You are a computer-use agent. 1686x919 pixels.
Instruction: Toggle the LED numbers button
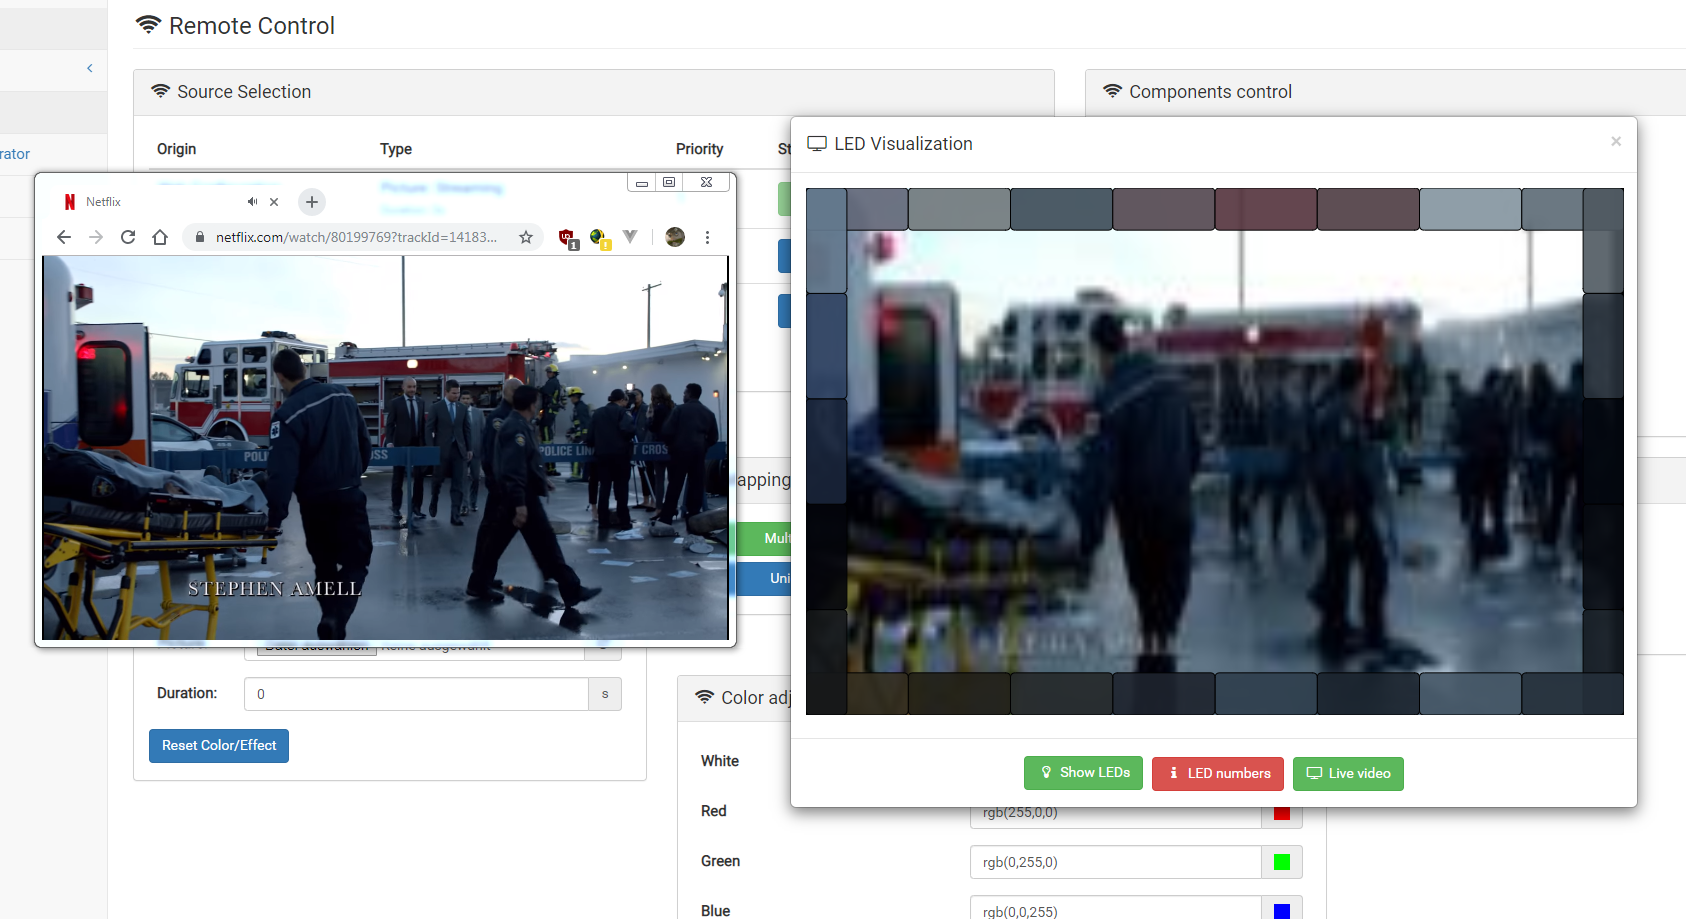[x=1218, y=774]
